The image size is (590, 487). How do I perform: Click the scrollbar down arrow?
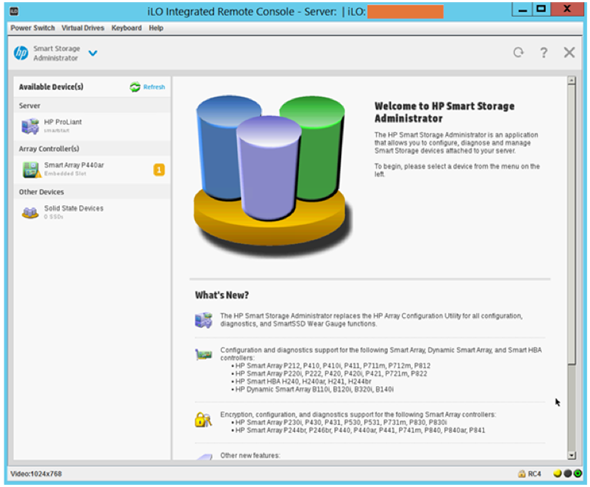click(571, 455)
